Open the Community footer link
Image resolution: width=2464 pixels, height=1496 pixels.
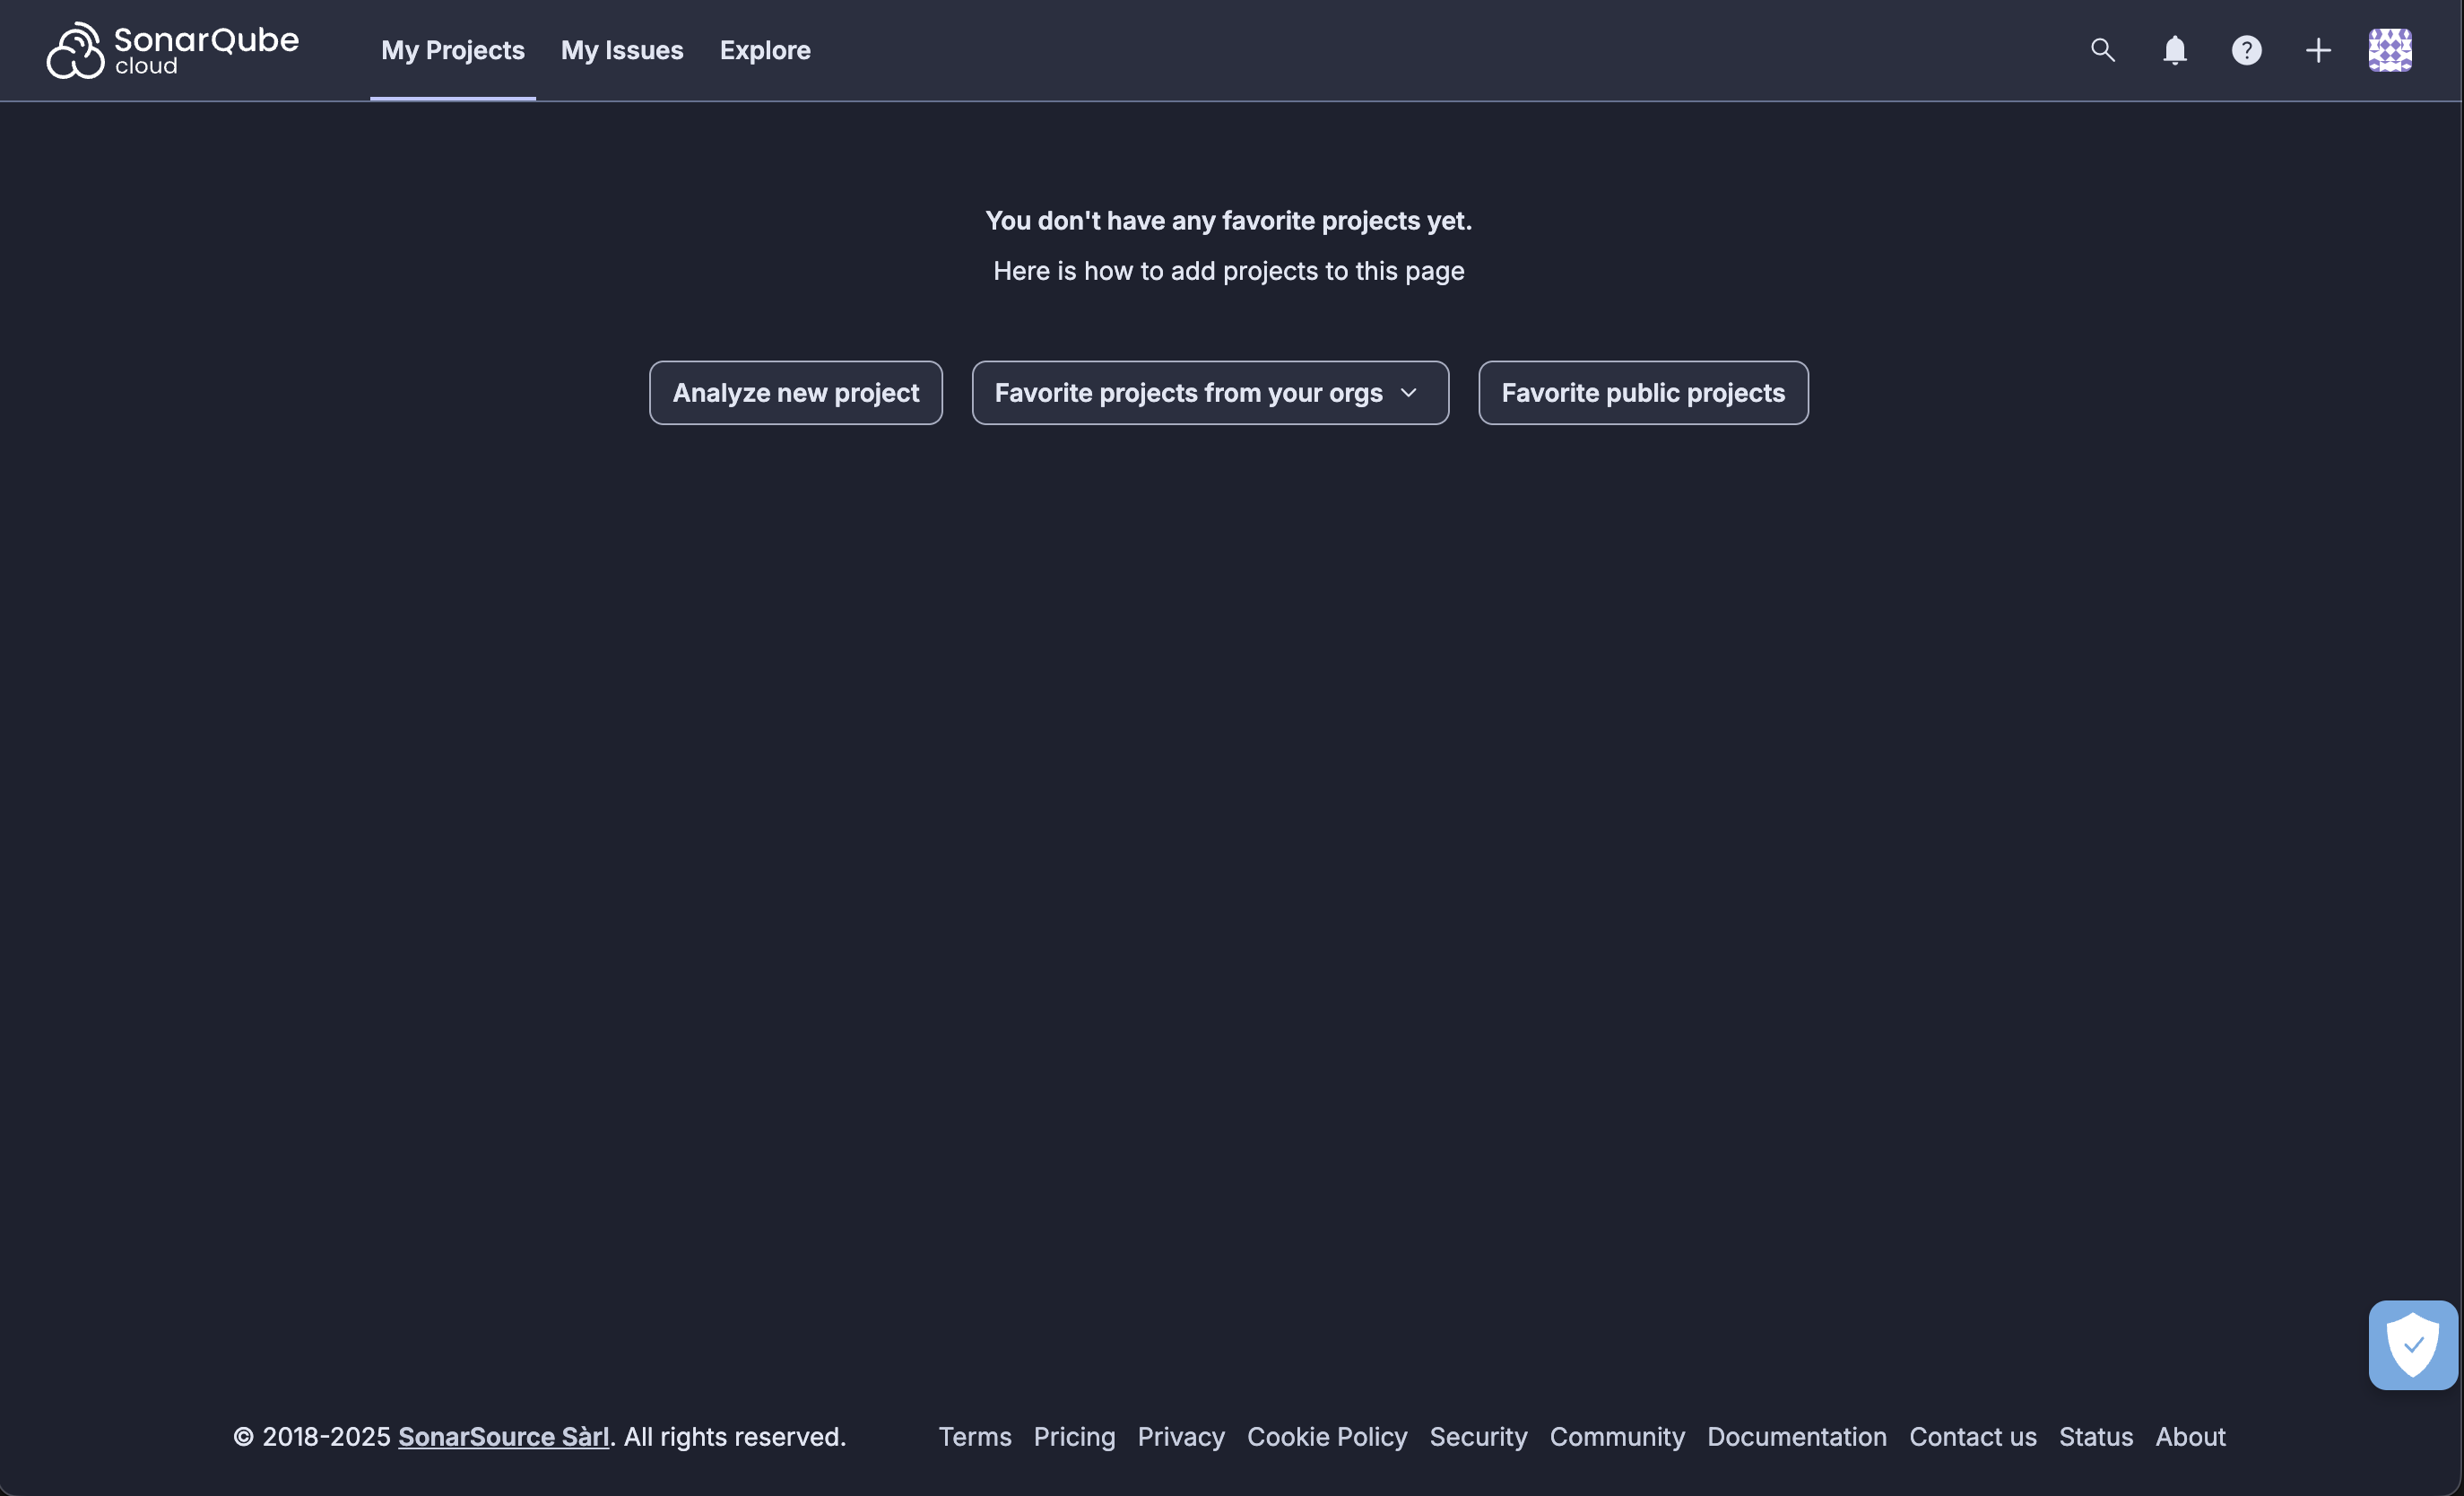[1616, 1437]
